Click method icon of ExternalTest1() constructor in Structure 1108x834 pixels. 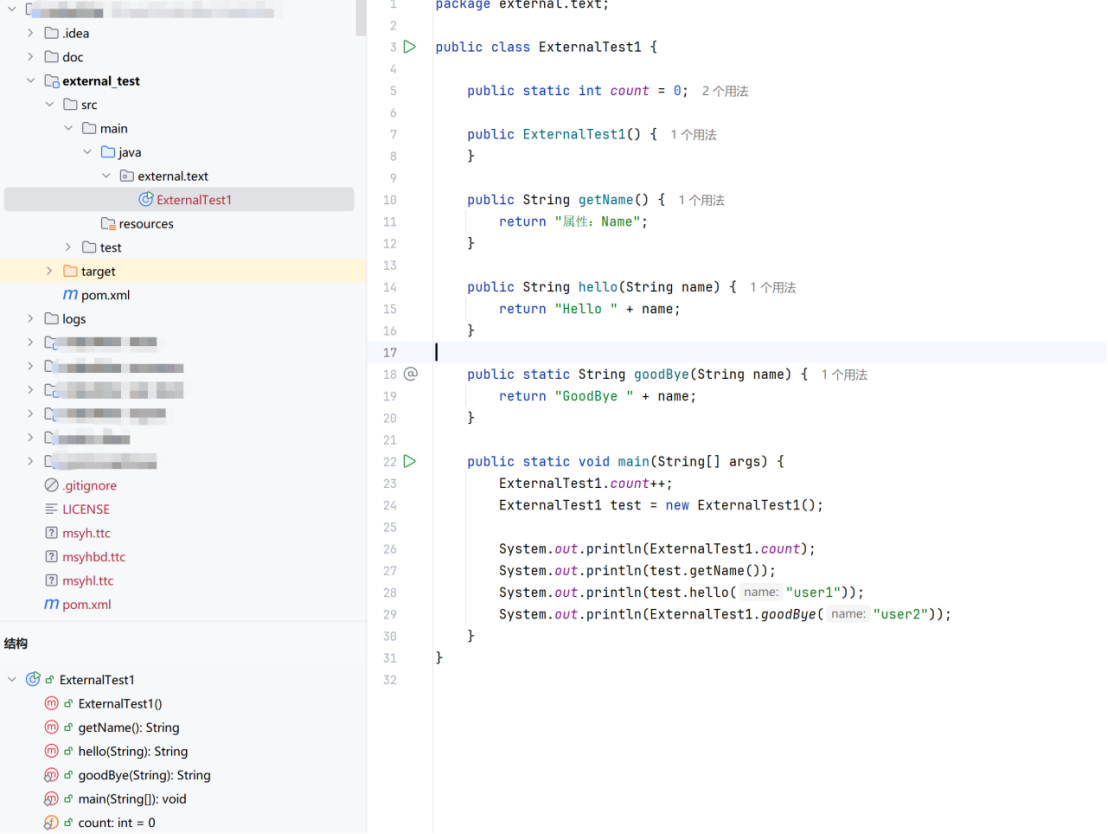51,703
